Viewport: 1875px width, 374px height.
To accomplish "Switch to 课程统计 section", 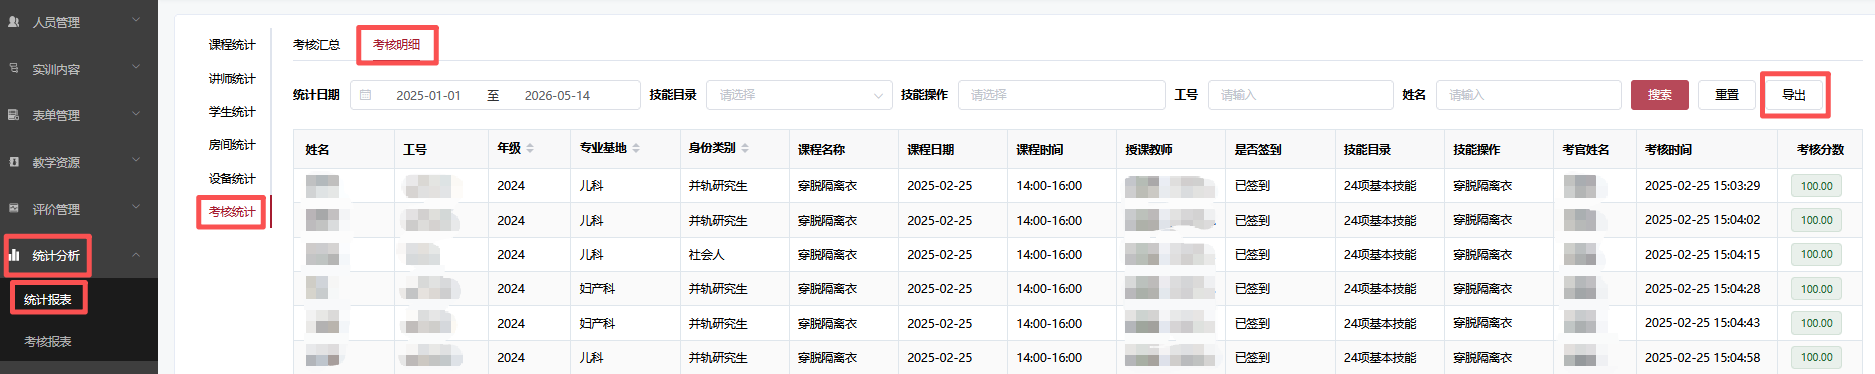I will coord(232,44).
